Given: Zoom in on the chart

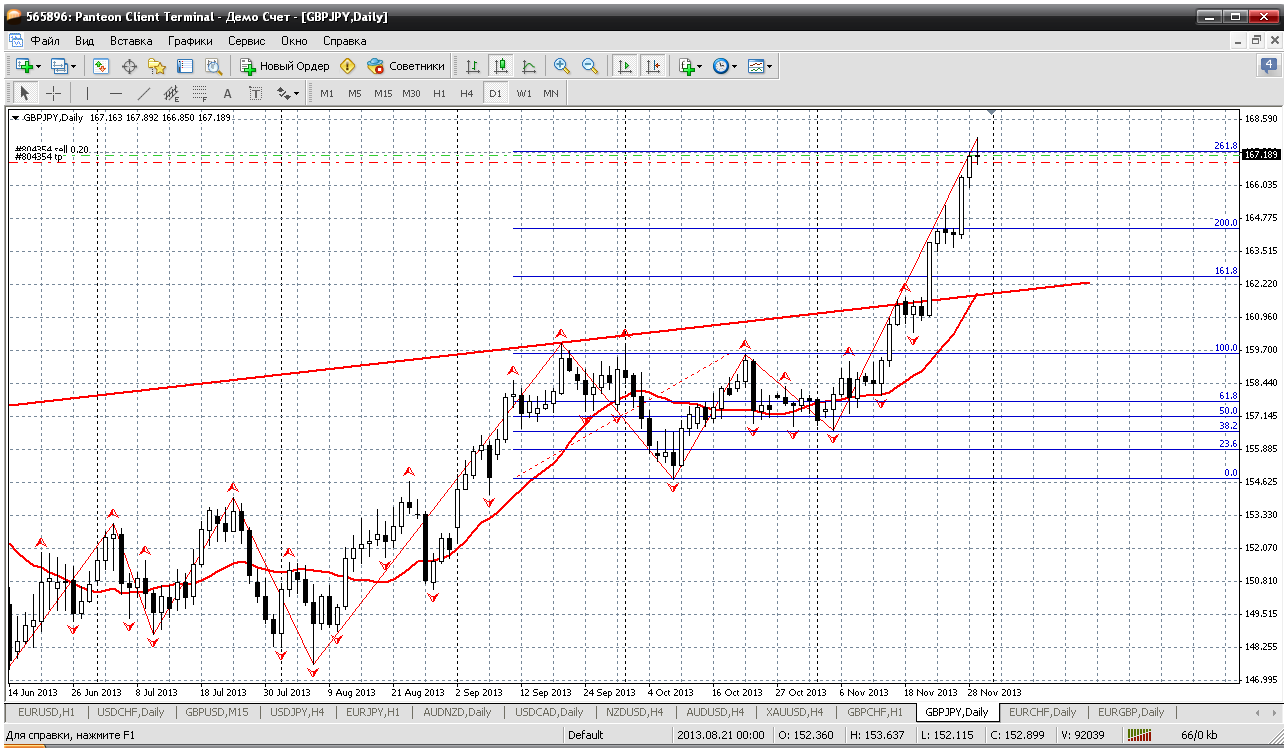Looking at the screenshot, I should pyautogui.click(x=562, y=66).
